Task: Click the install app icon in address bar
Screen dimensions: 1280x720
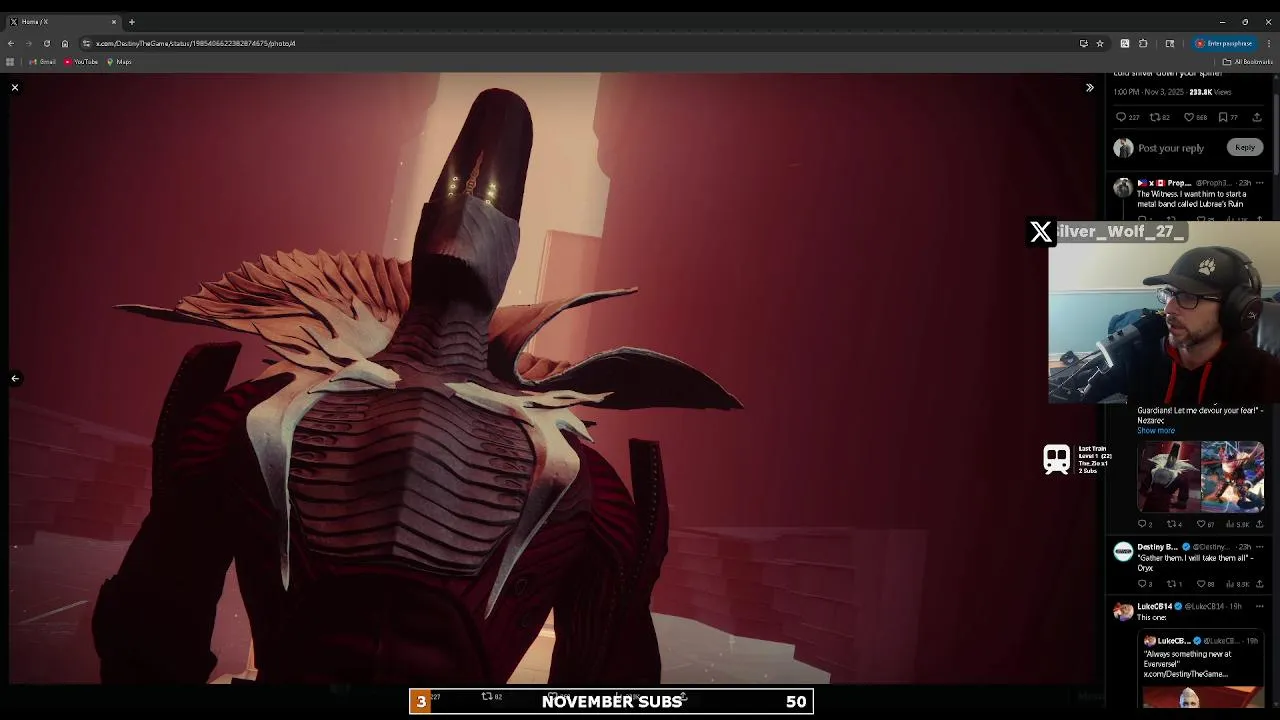Action: [x=1083, y=43]
